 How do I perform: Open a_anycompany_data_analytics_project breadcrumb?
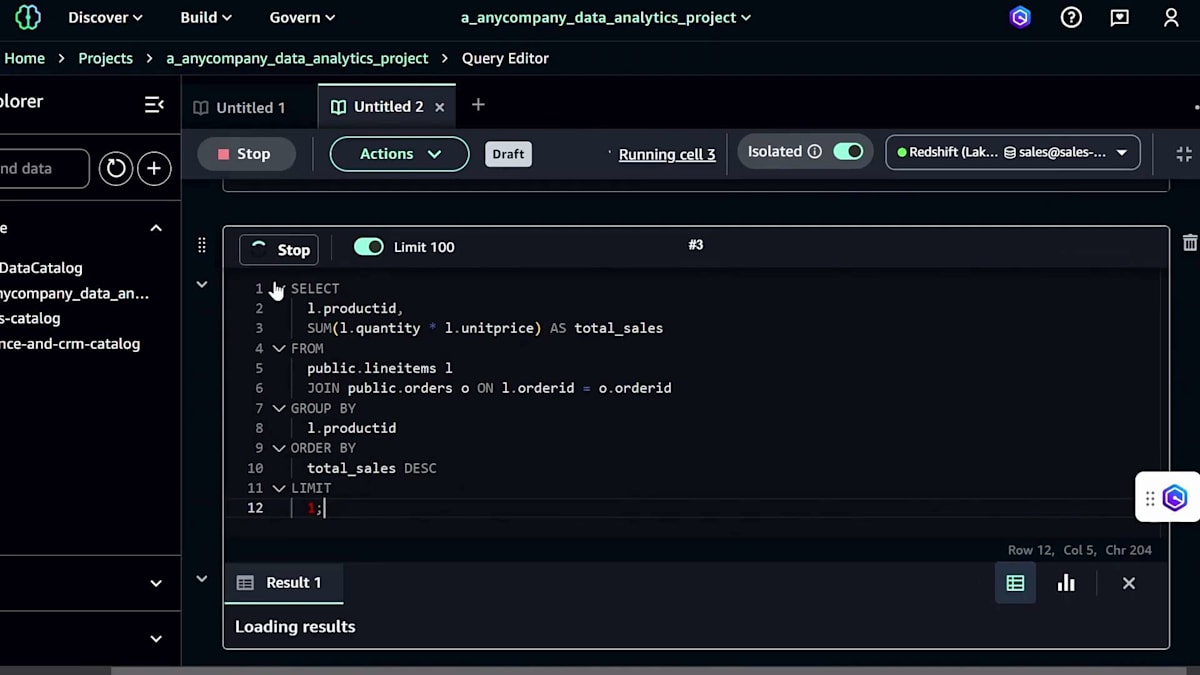click(297, 58)
